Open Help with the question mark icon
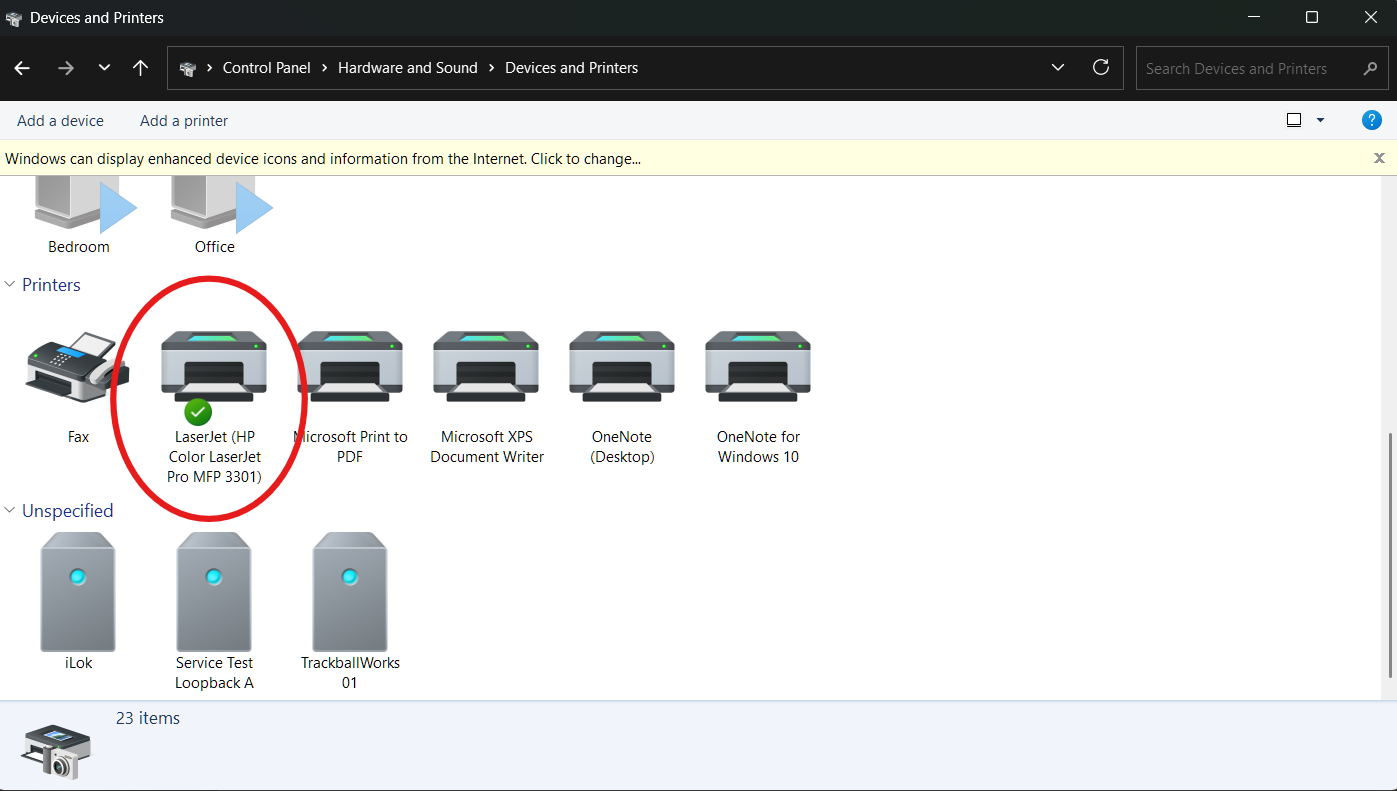1397x791 pixels. (x=1371, y=119)
